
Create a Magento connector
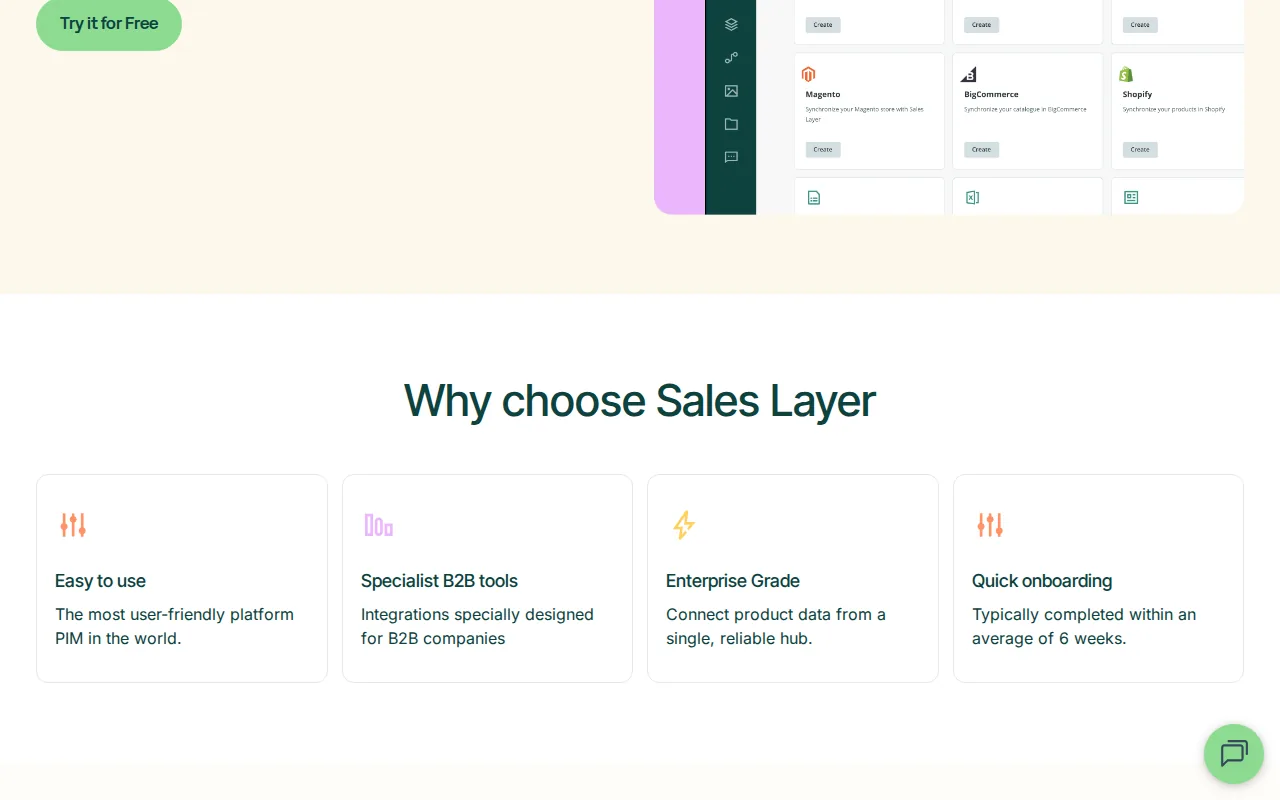(x=823, y=150)
